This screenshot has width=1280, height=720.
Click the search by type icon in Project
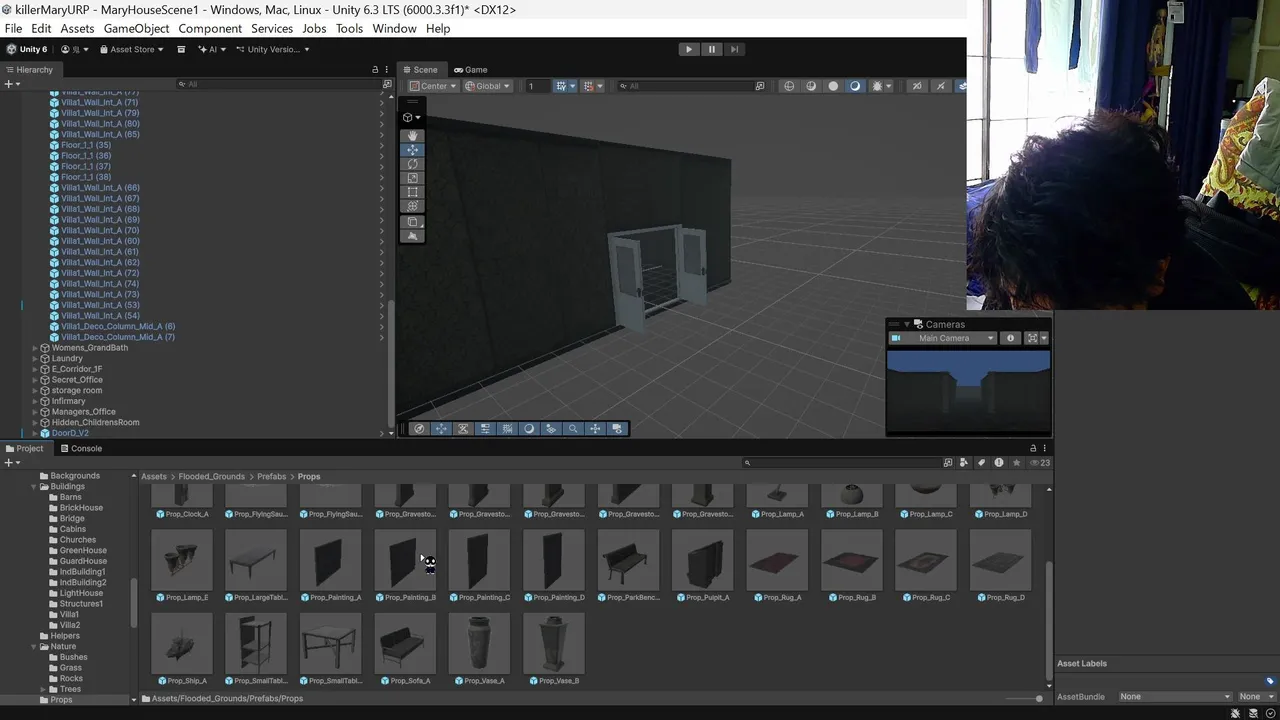[964, 463]
